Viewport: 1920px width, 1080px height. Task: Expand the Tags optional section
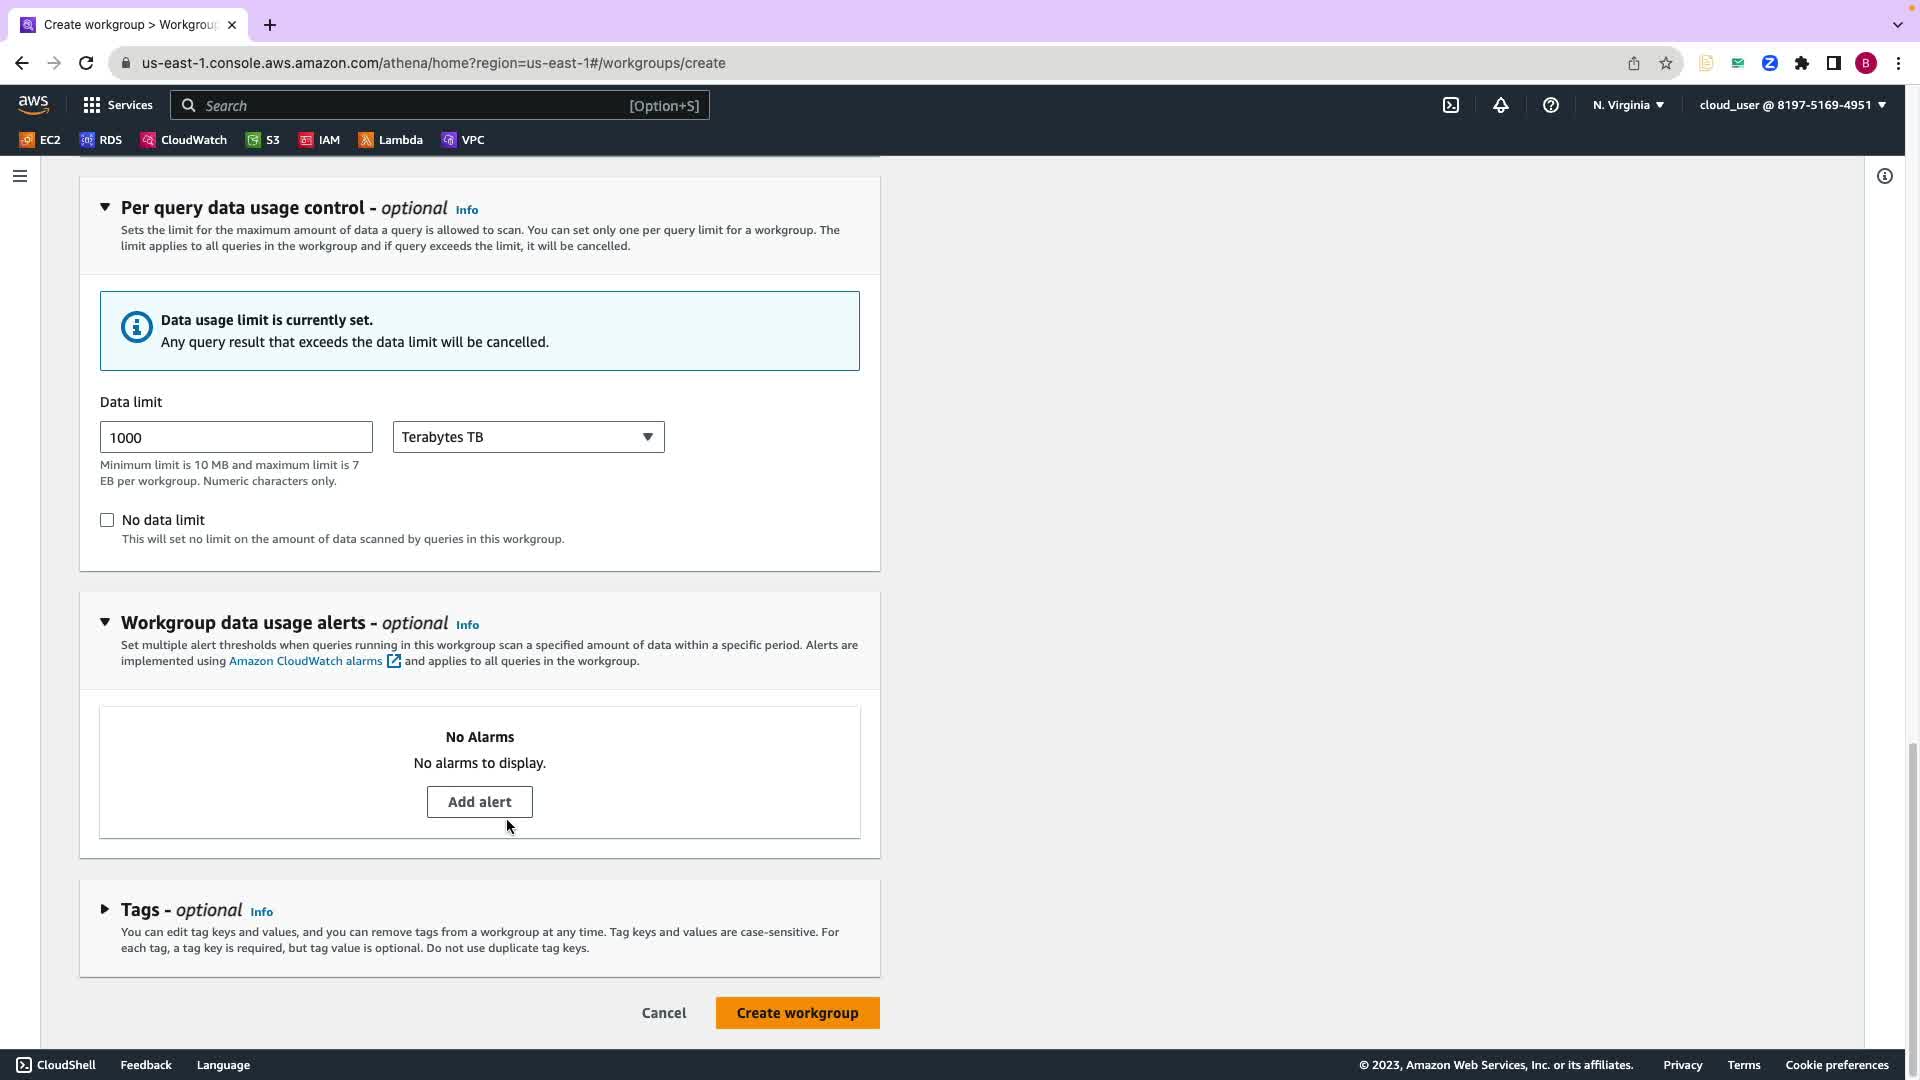tap(105, 910)
